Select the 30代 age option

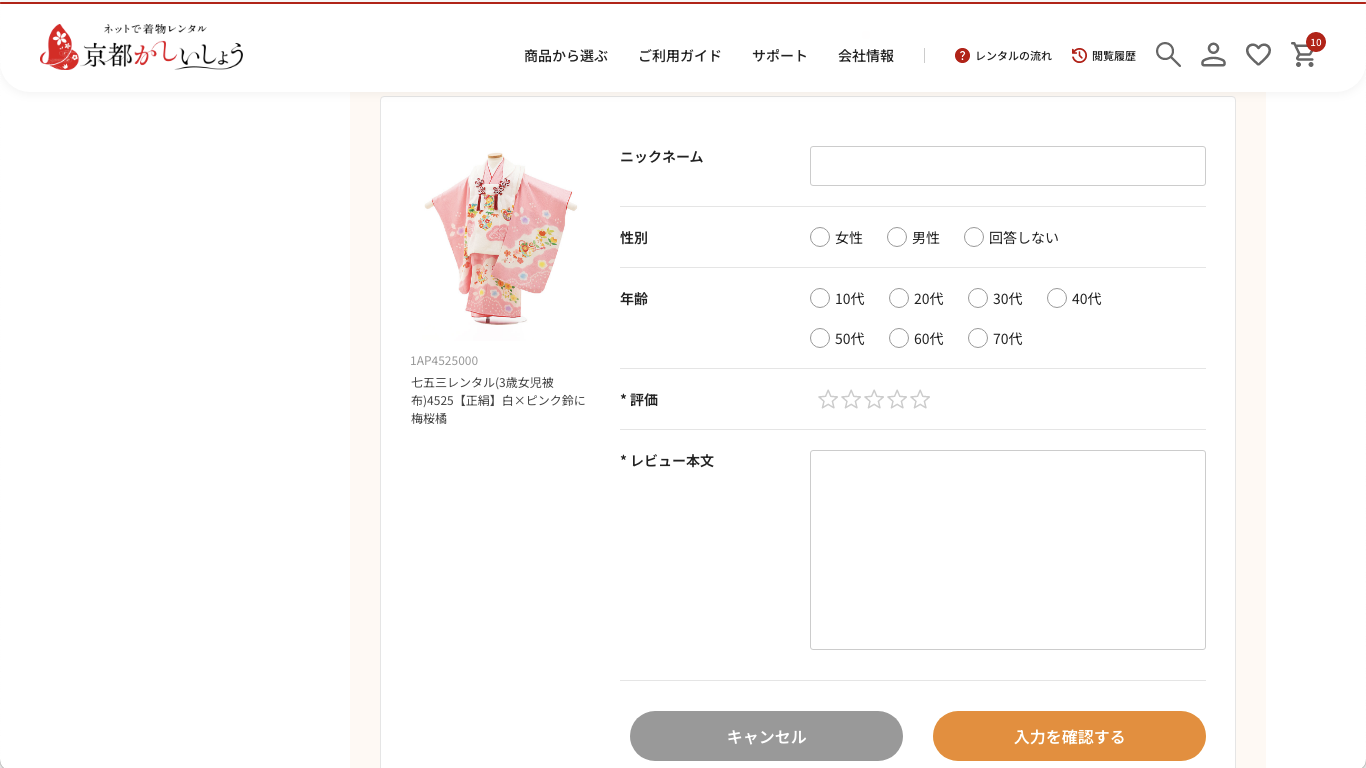(978, 298)
